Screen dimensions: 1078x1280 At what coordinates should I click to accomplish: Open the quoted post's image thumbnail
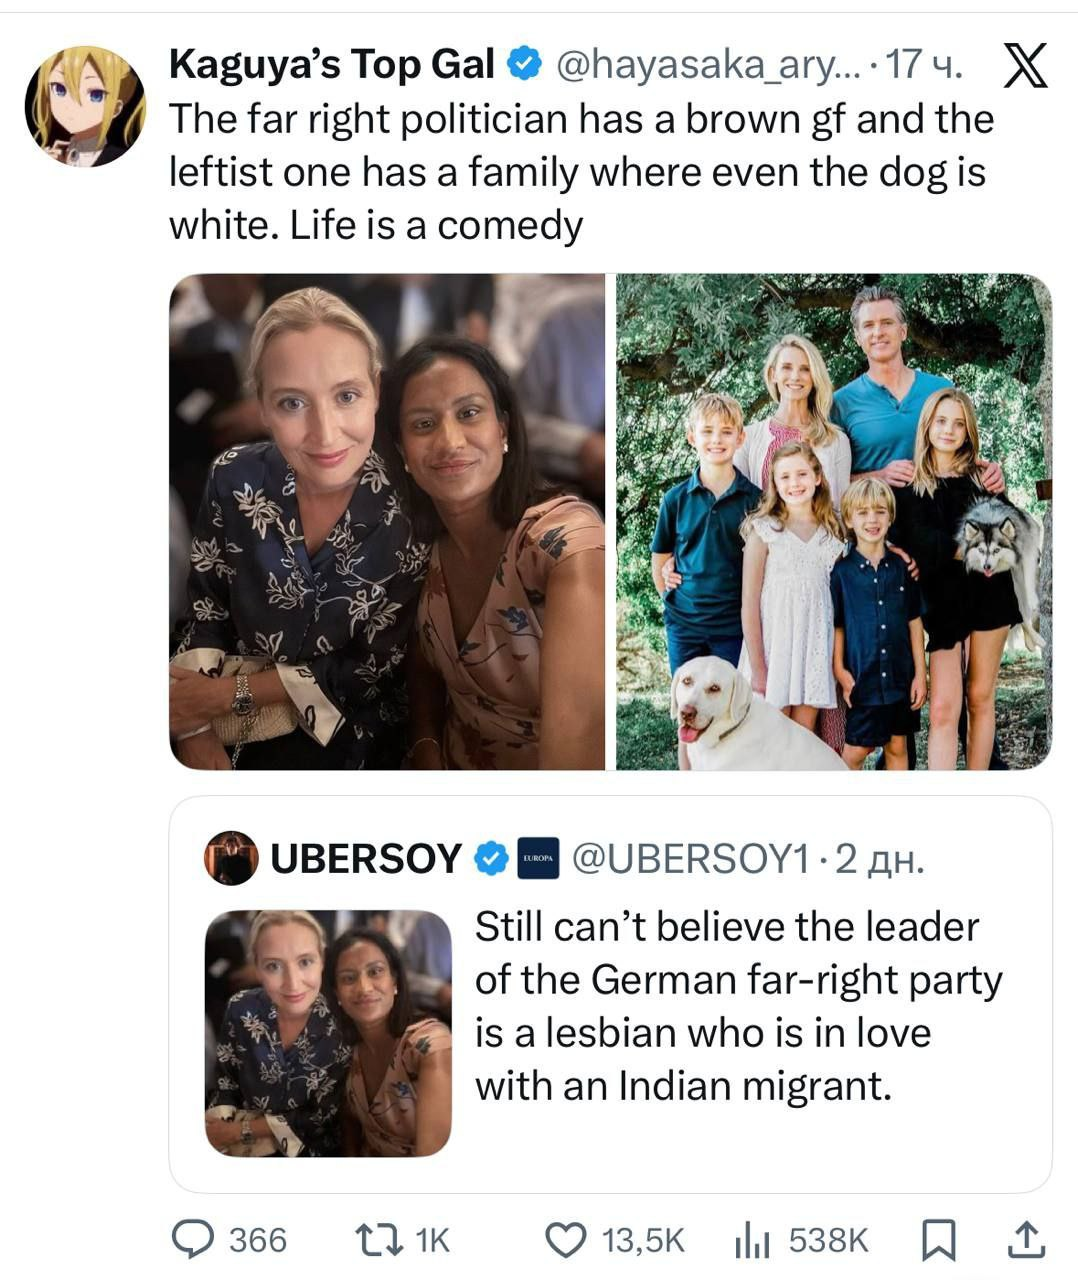[328, 1033]
